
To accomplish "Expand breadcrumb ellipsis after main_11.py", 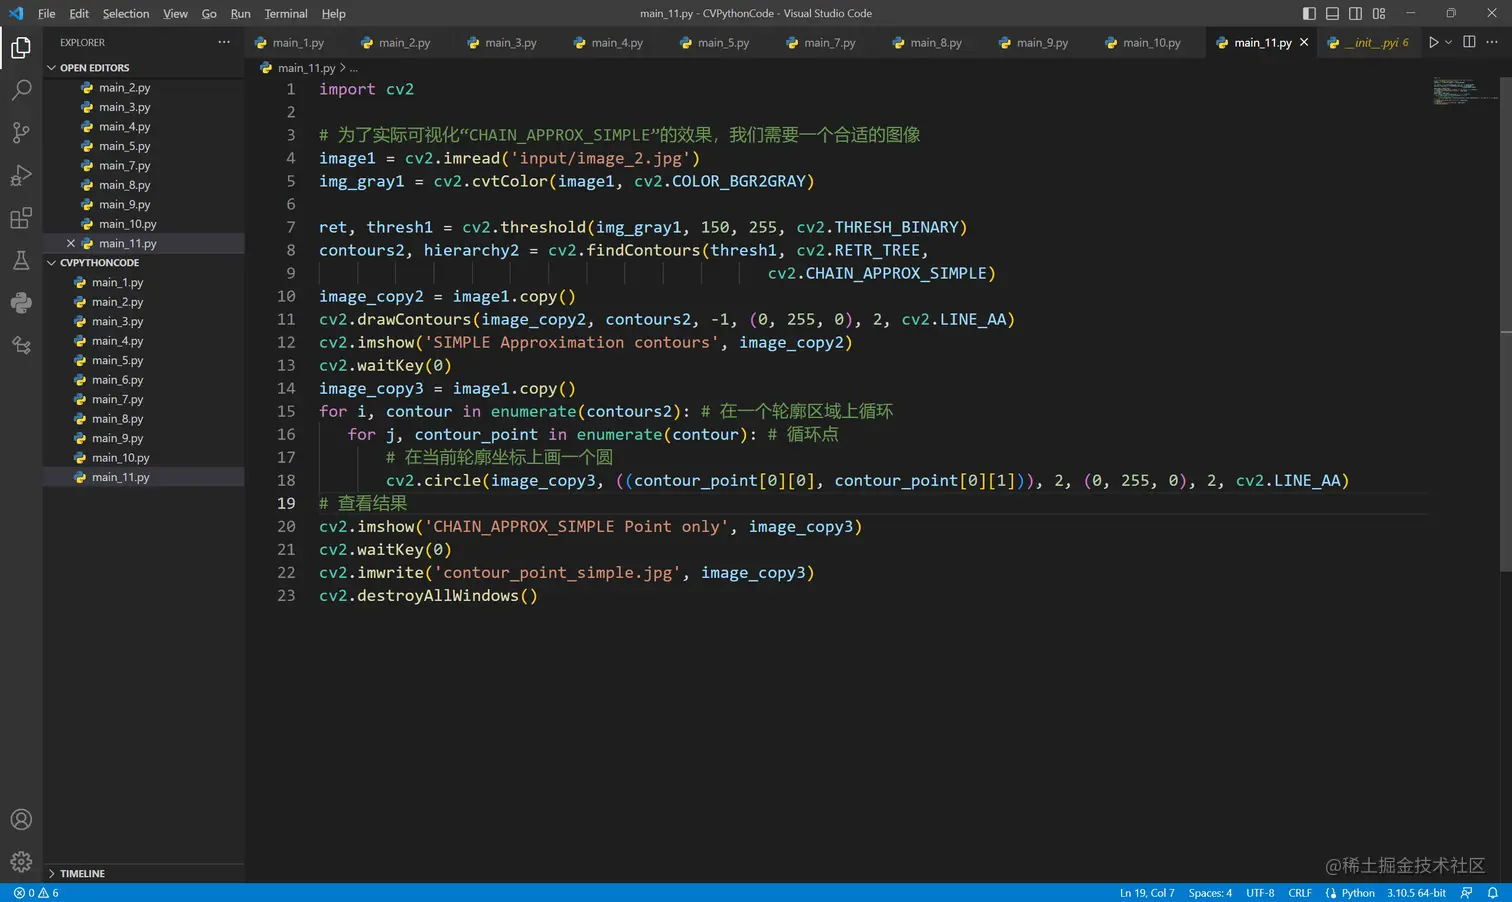I will tap(354, 68).
